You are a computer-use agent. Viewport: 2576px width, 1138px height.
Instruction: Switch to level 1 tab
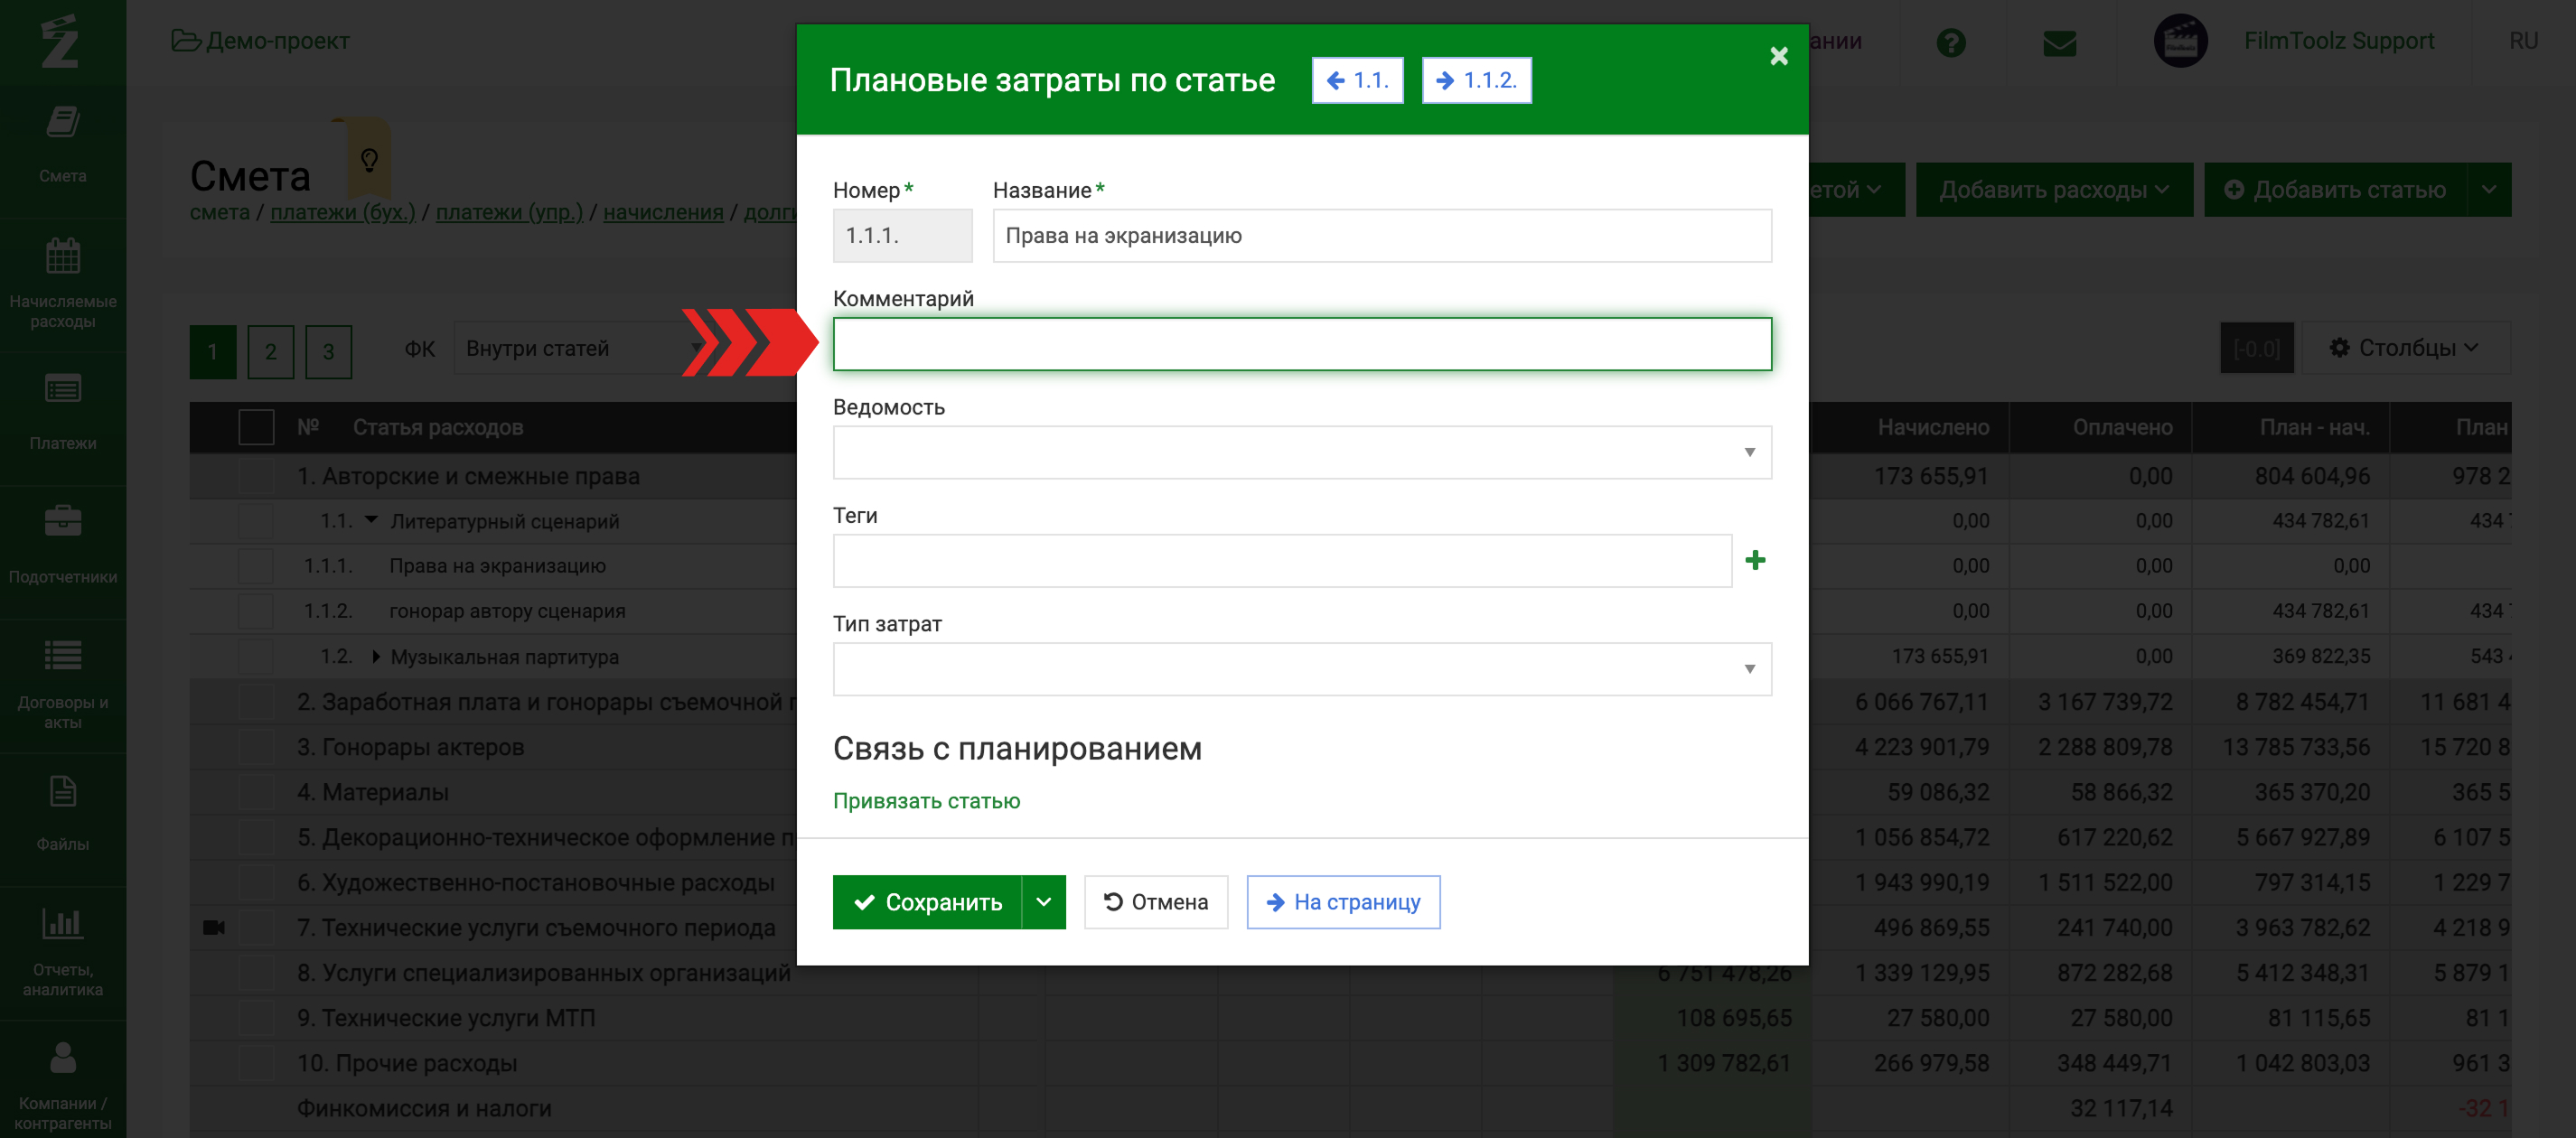click(213, 352)
